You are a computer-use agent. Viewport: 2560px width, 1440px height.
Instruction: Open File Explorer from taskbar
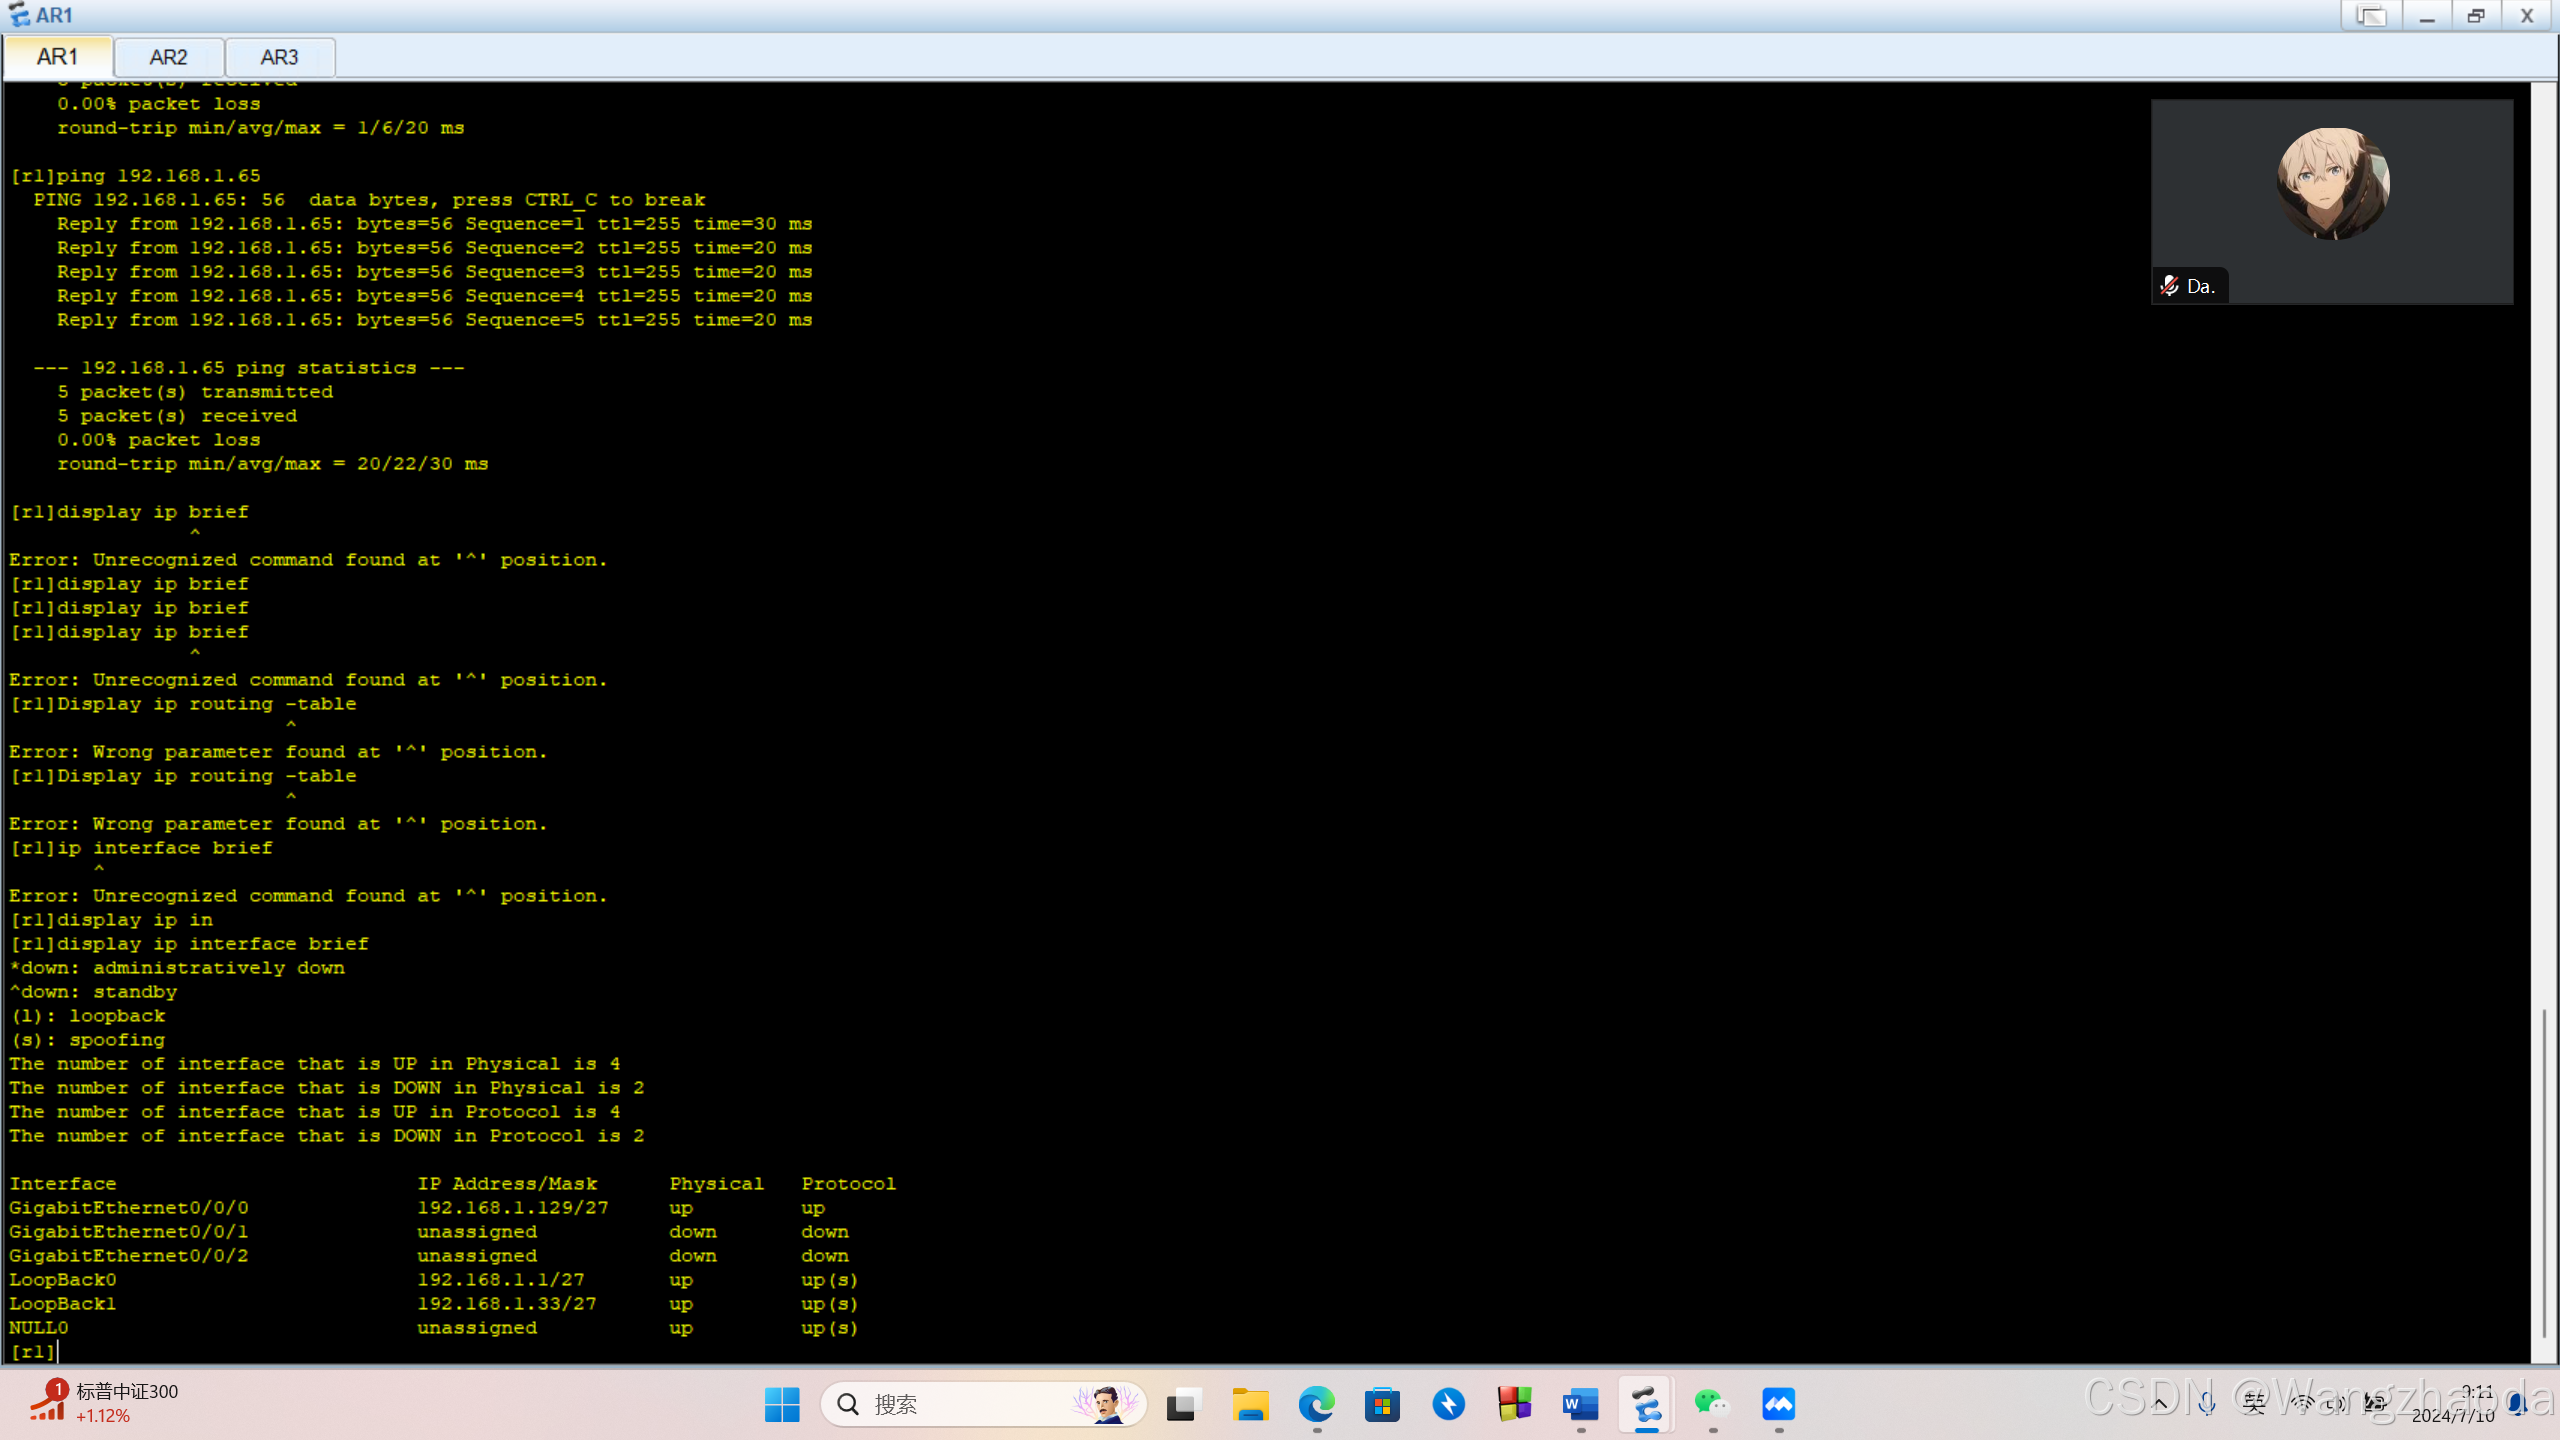pos(1250,1404)
